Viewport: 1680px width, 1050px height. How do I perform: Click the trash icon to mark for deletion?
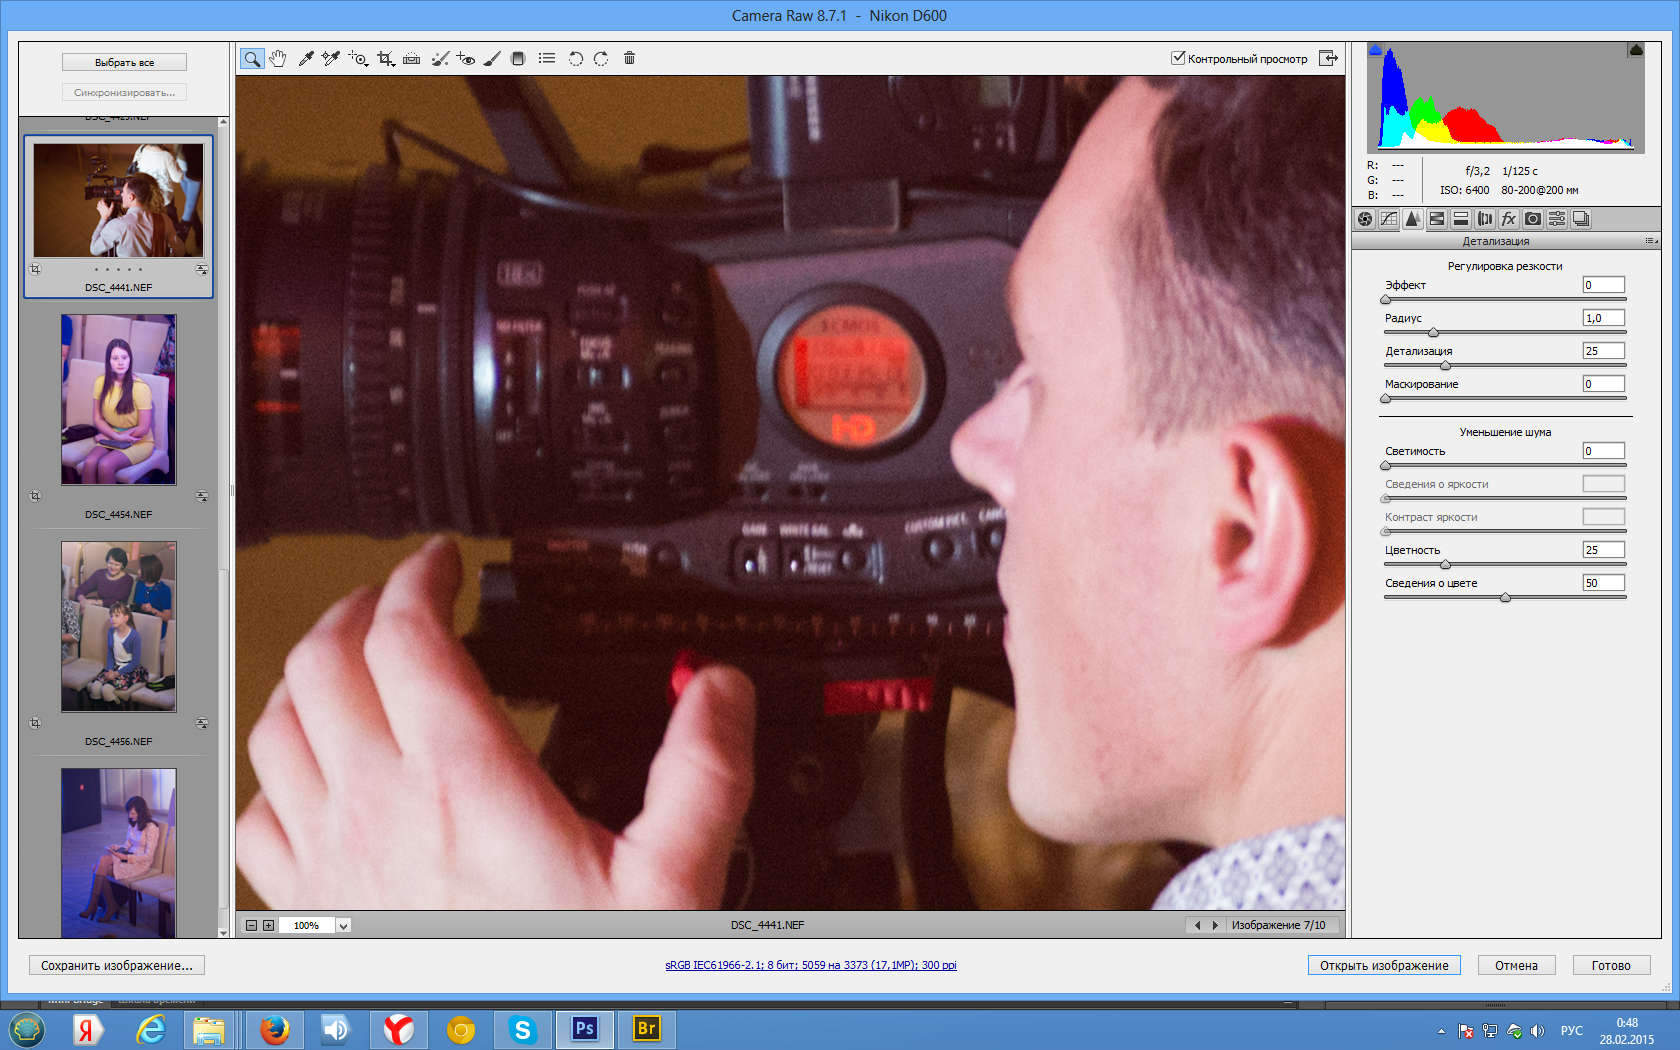[x=629, y=58]
